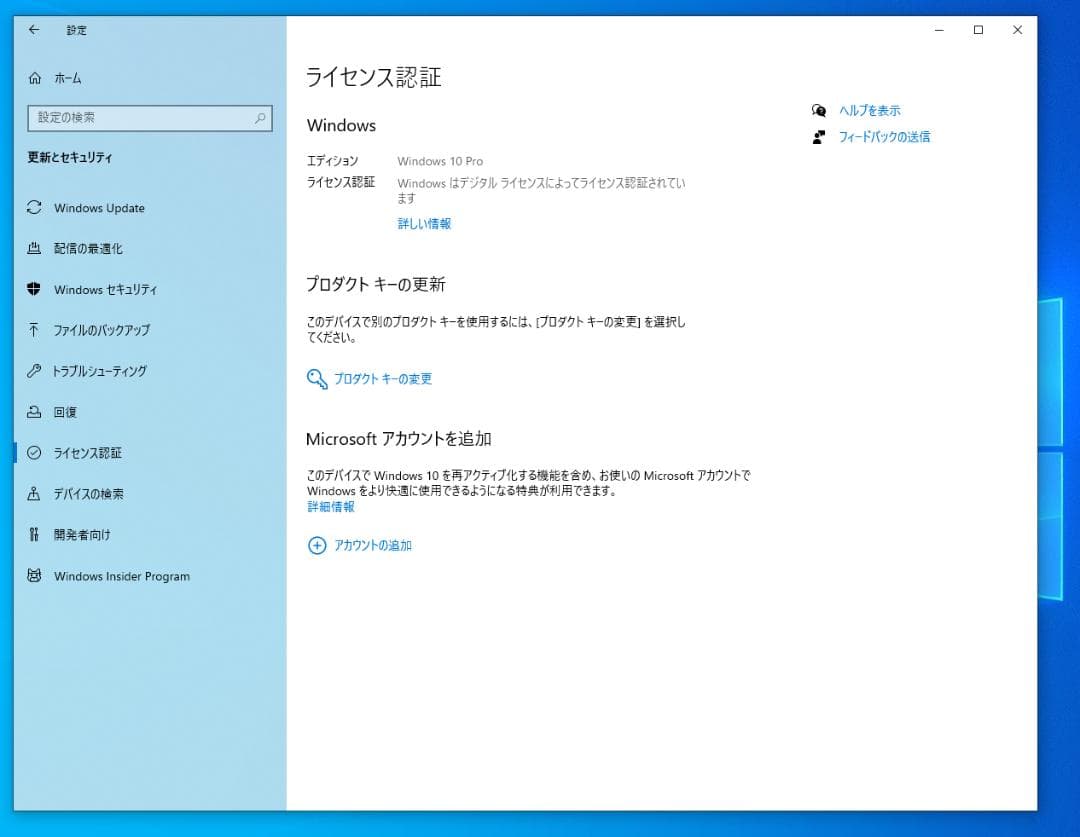
Task: Click the help balloon icon near ヘルプを表示
Action: [819, 111]
